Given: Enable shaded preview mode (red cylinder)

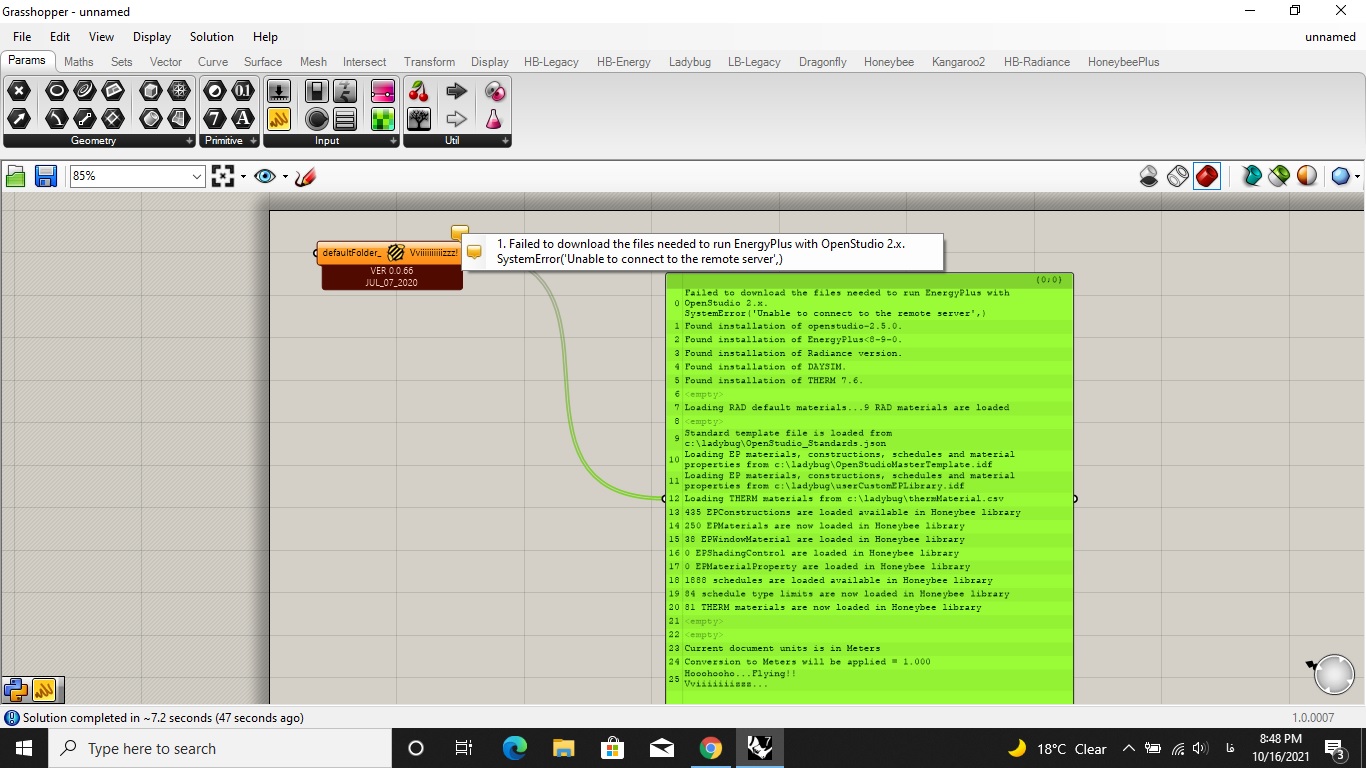Looking at the screenshot, I should point(1207,177).
